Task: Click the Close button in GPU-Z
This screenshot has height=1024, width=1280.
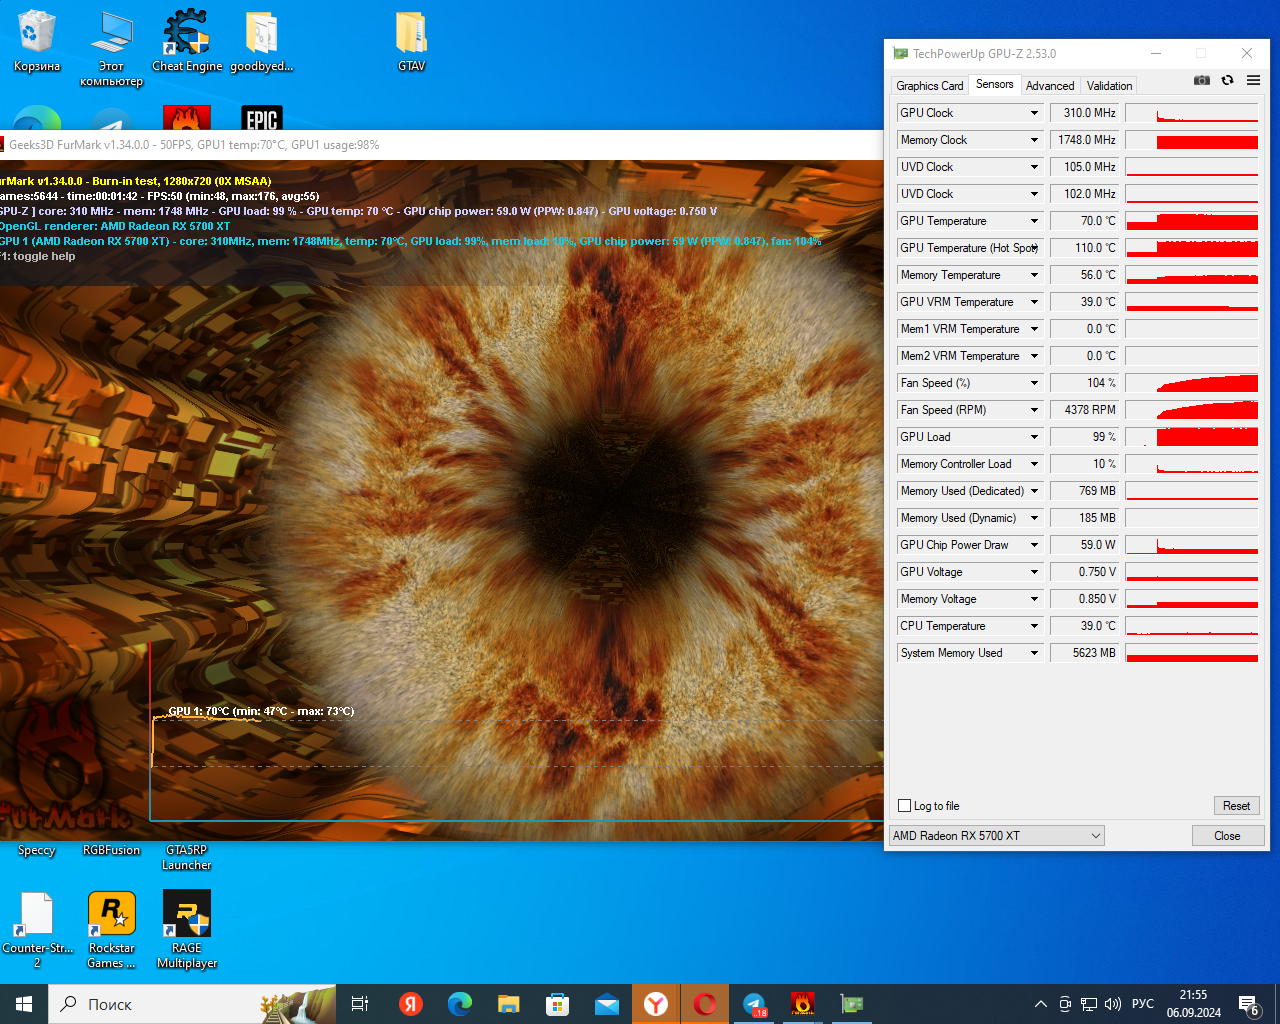Action: [x=1228, y=836]
